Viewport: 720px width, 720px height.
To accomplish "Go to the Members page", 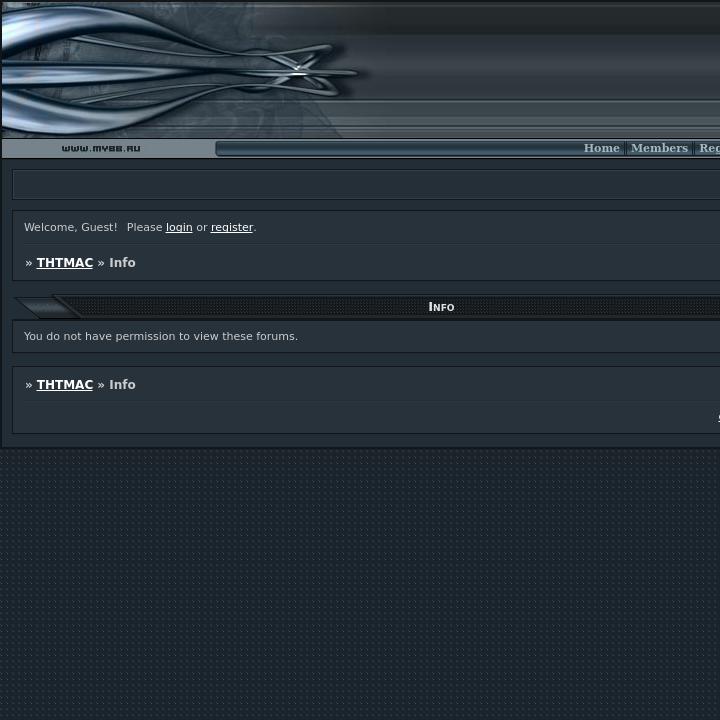I will (x=659, y=148).
